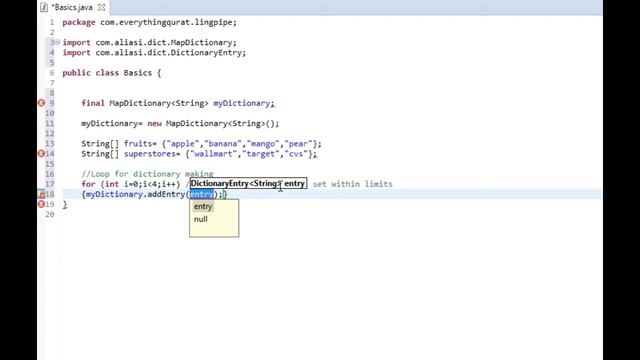Collapse the import block fold on line 3
This screenshot has height=360, width=640.
[x=58, y=42]
